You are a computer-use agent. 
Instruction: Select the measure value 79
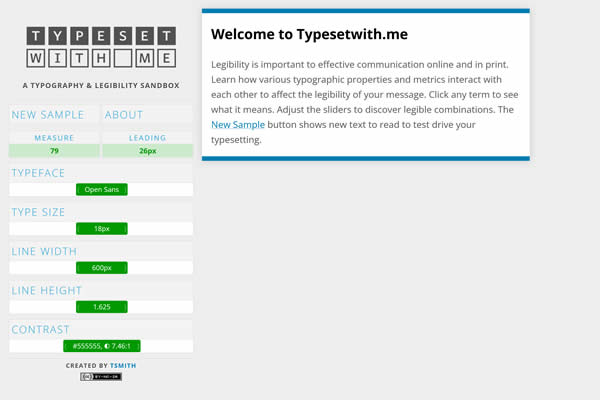click(54, 151)
